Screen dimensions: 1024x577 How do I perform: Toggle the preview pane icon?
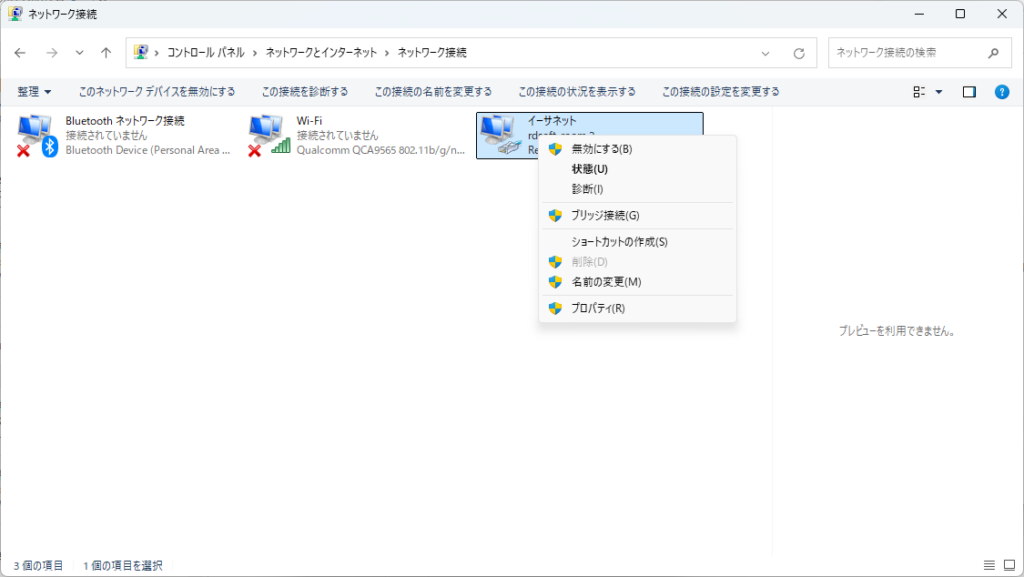click(968, 92)
